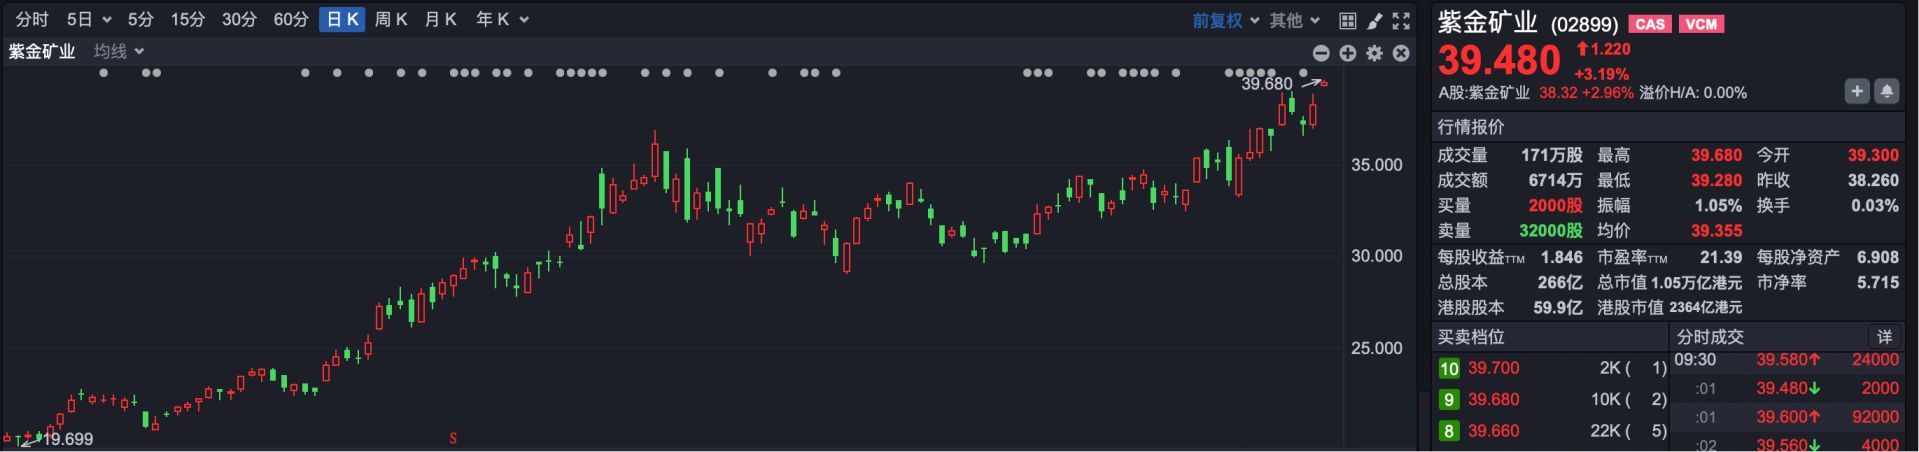
Task: Open 年K period dropdown arrow
Action: coord(524,20)
